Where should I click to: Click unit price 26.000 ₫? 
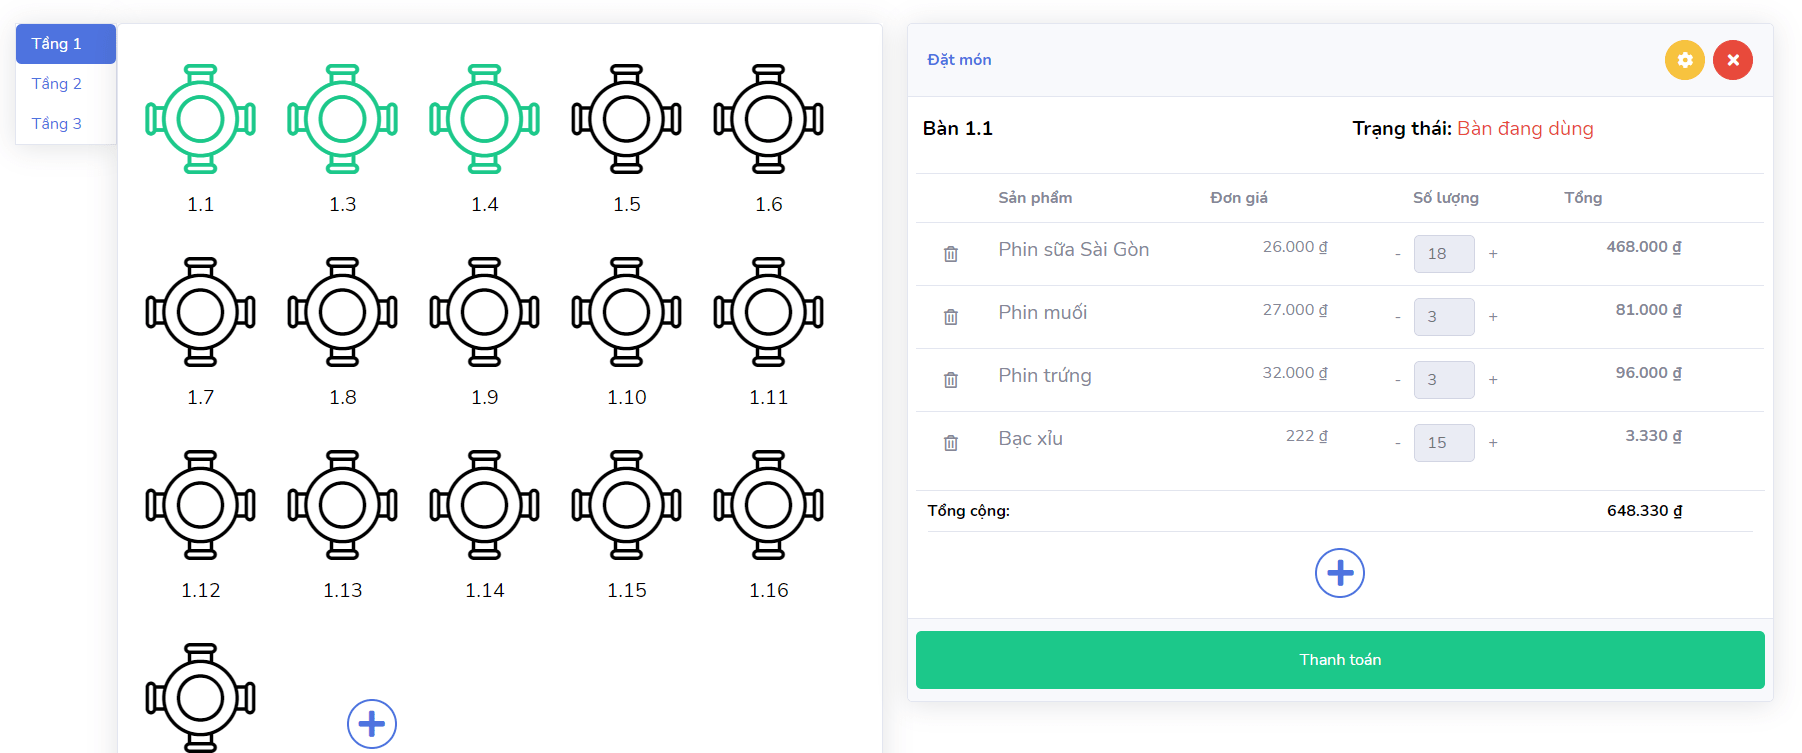click(1295, 247)
